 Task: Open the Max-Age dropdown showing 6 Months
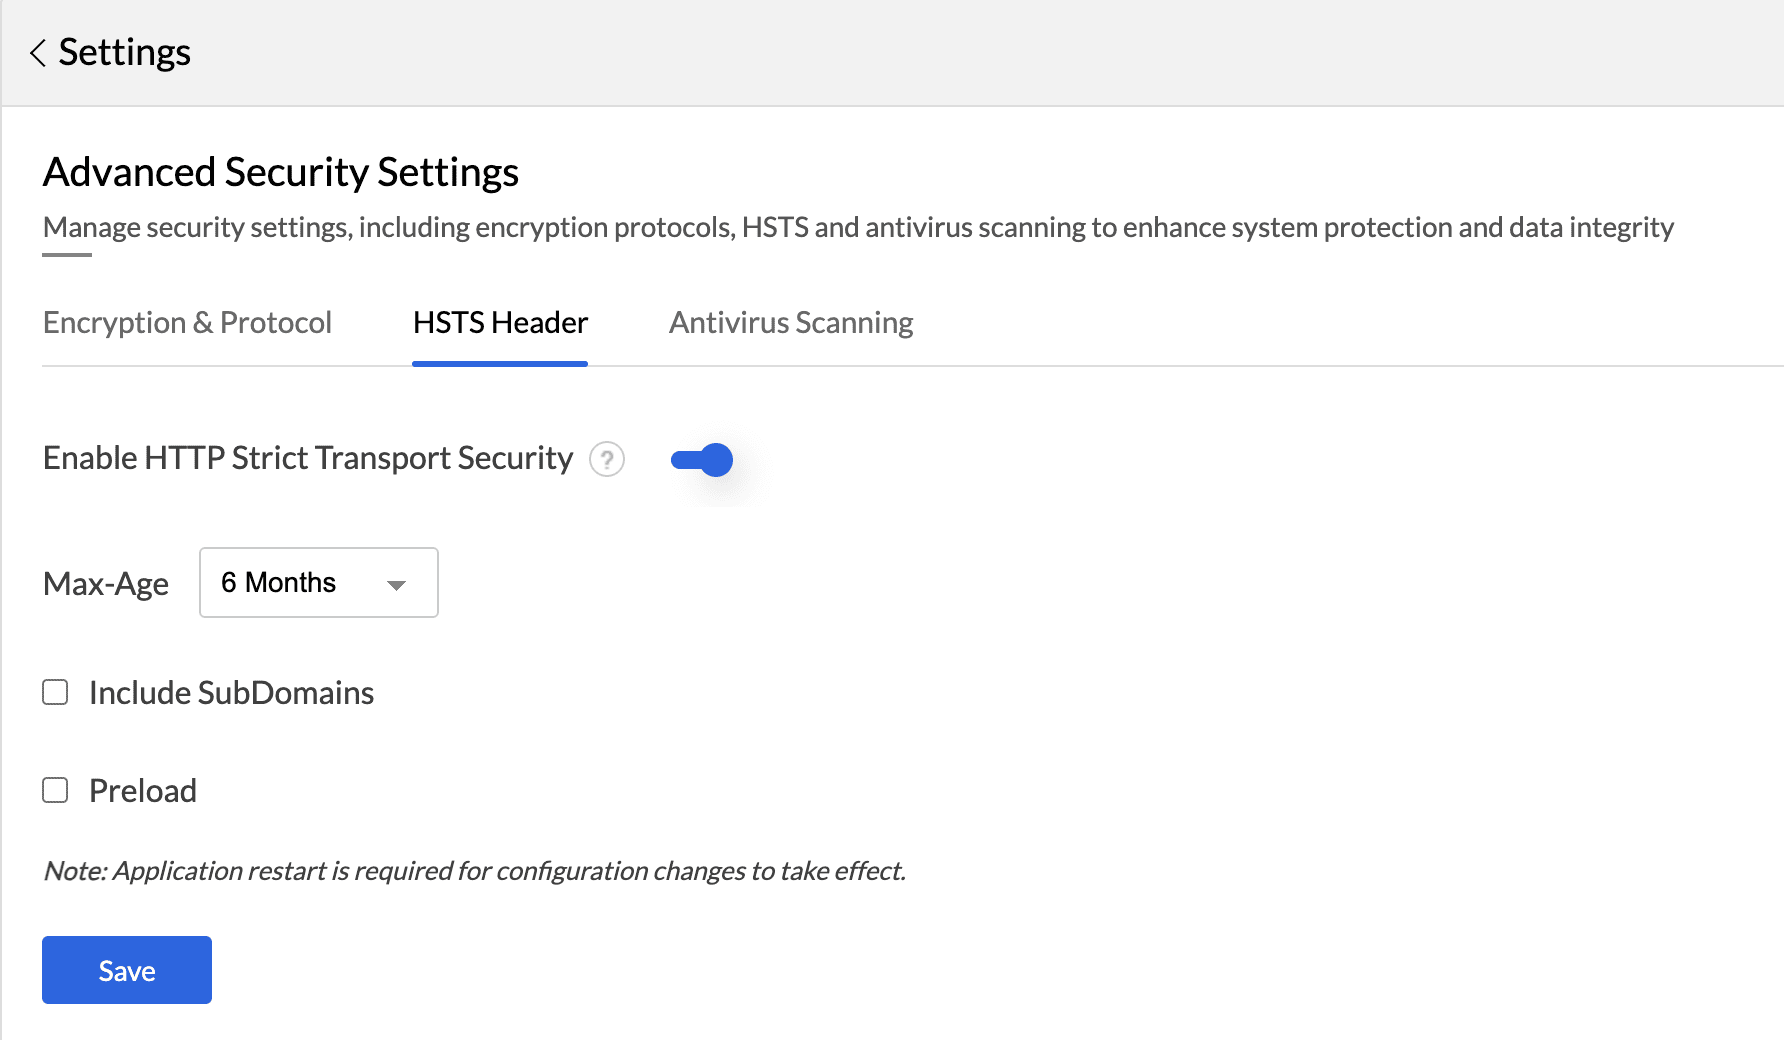(x=318, y=583)
